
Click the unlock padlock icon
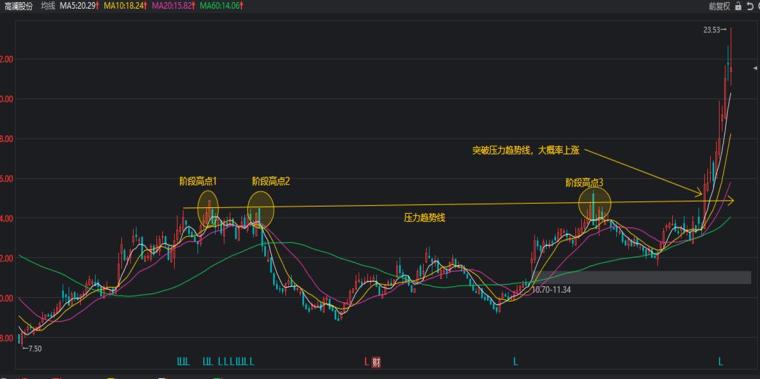[x=738, y=6]
